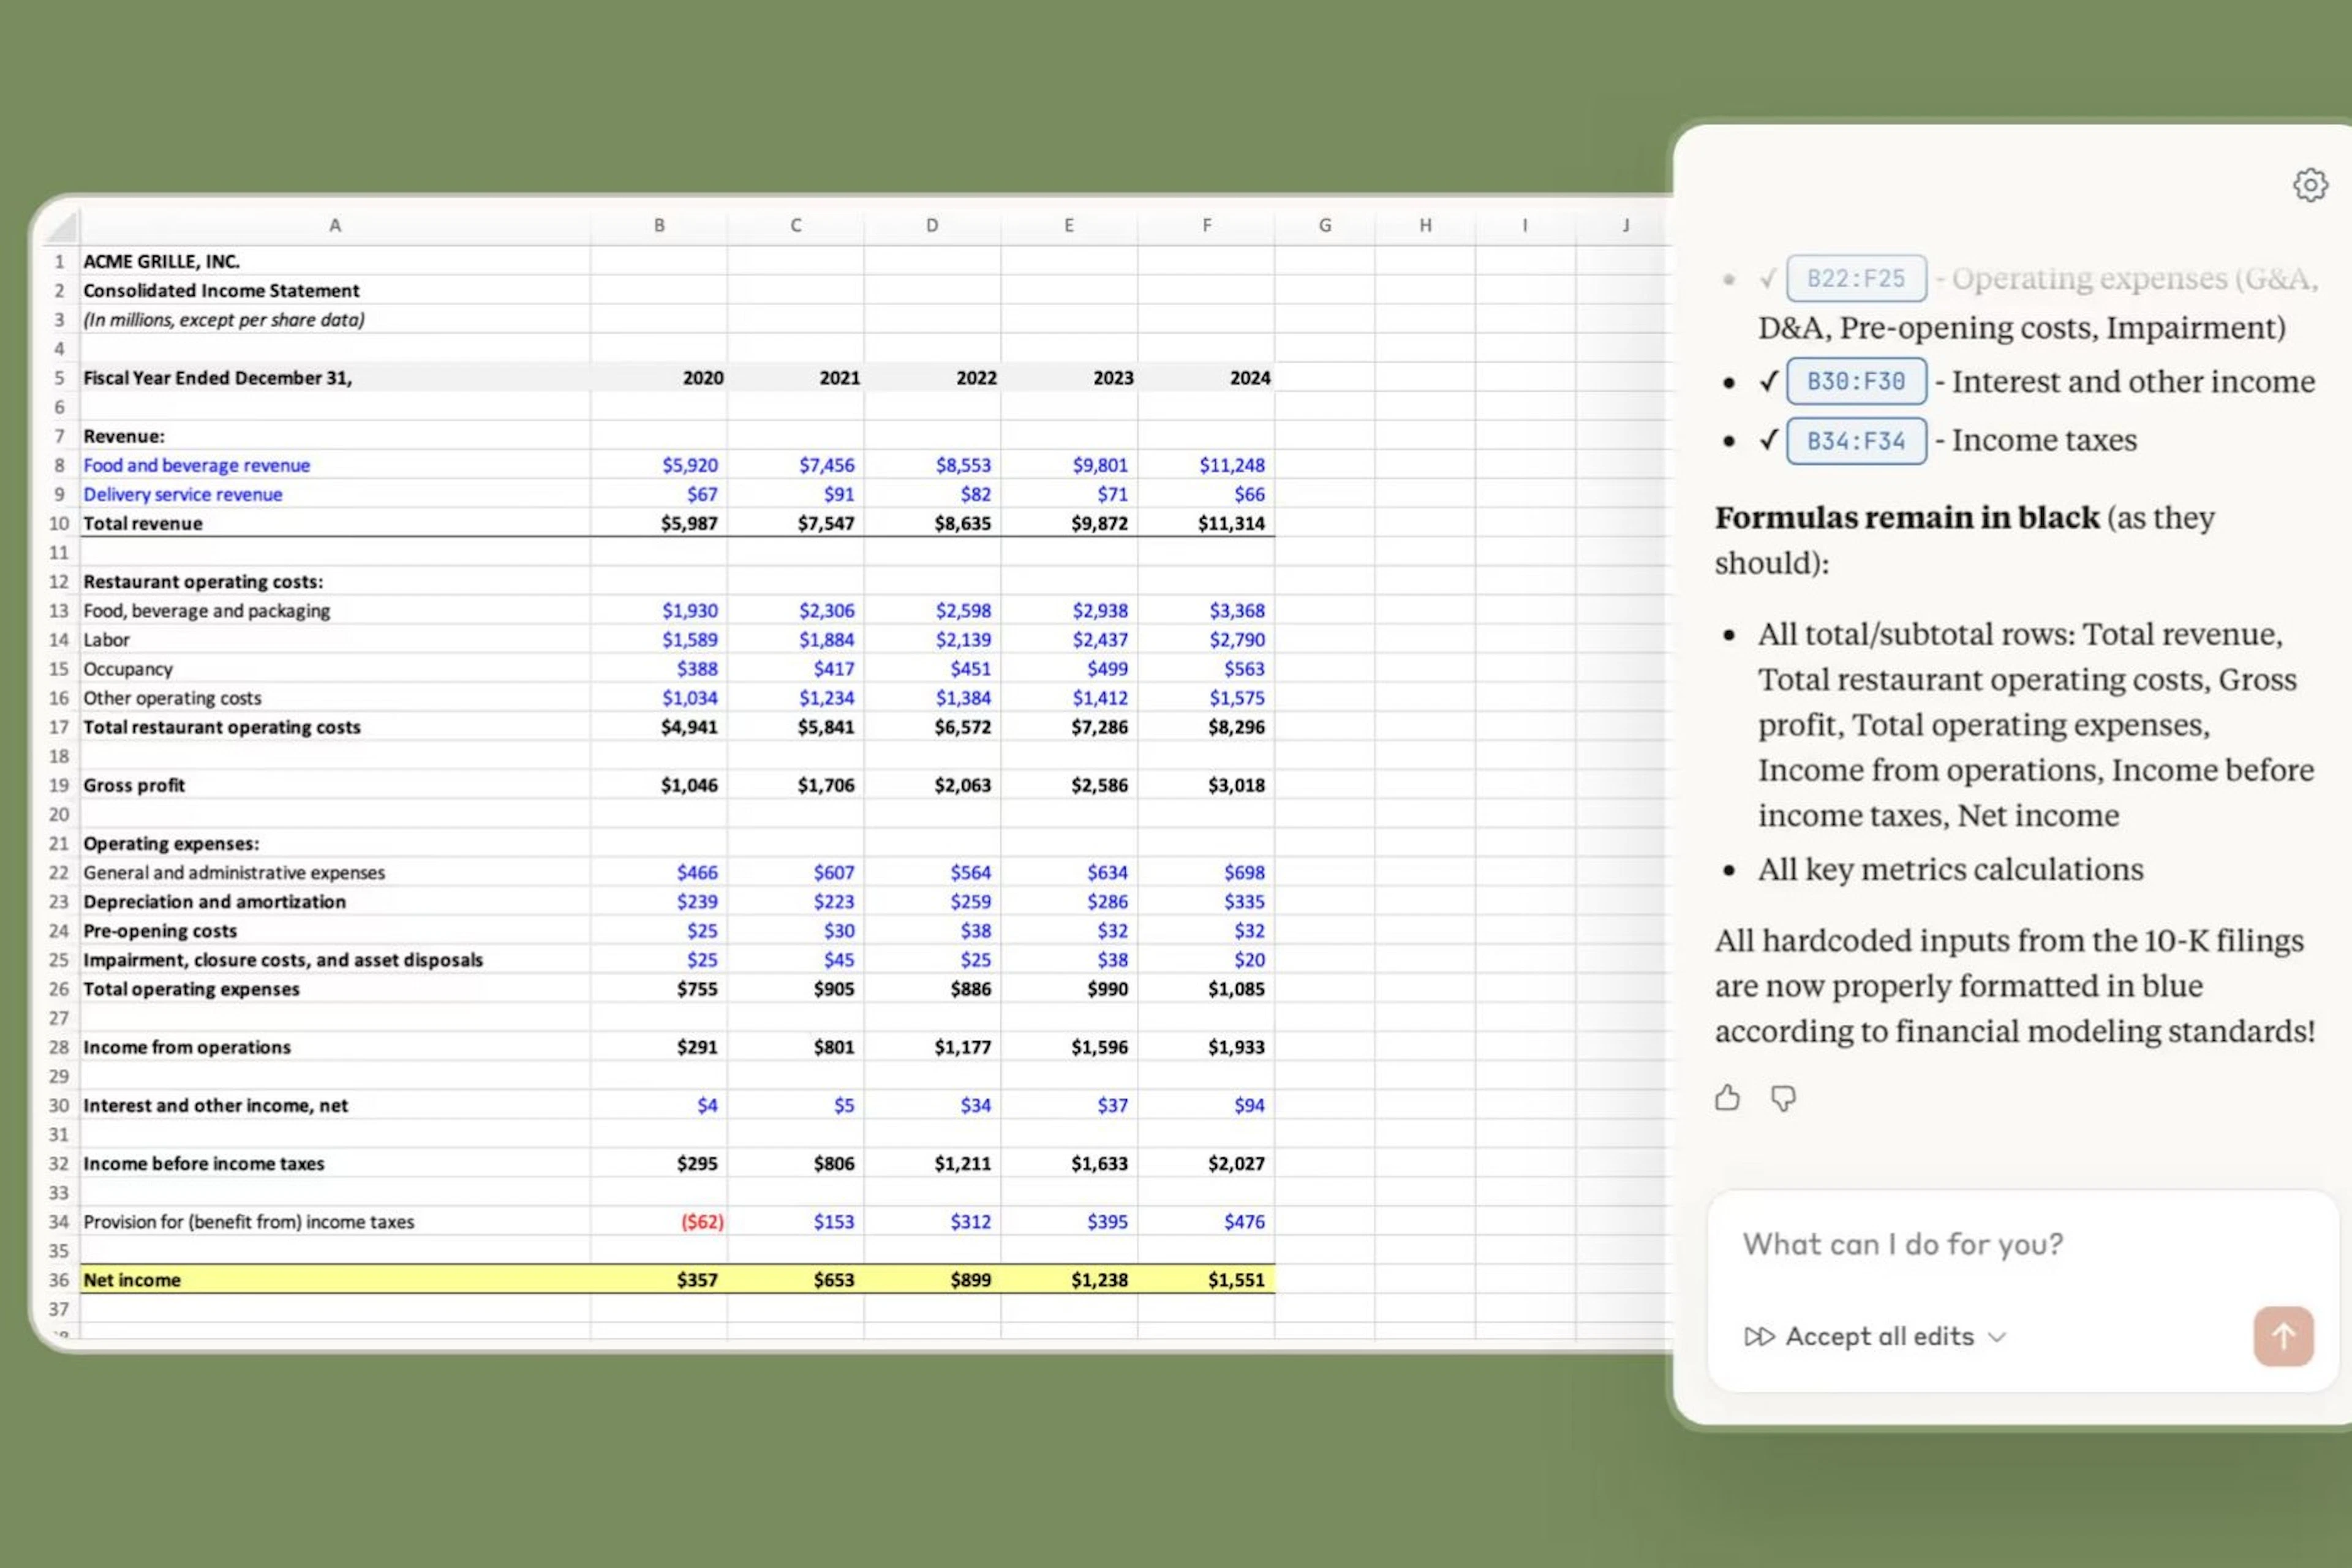Expand the Accept all edits dropdown chevron
The image size is (2352, 1568).
[x=1997, y=1338]
